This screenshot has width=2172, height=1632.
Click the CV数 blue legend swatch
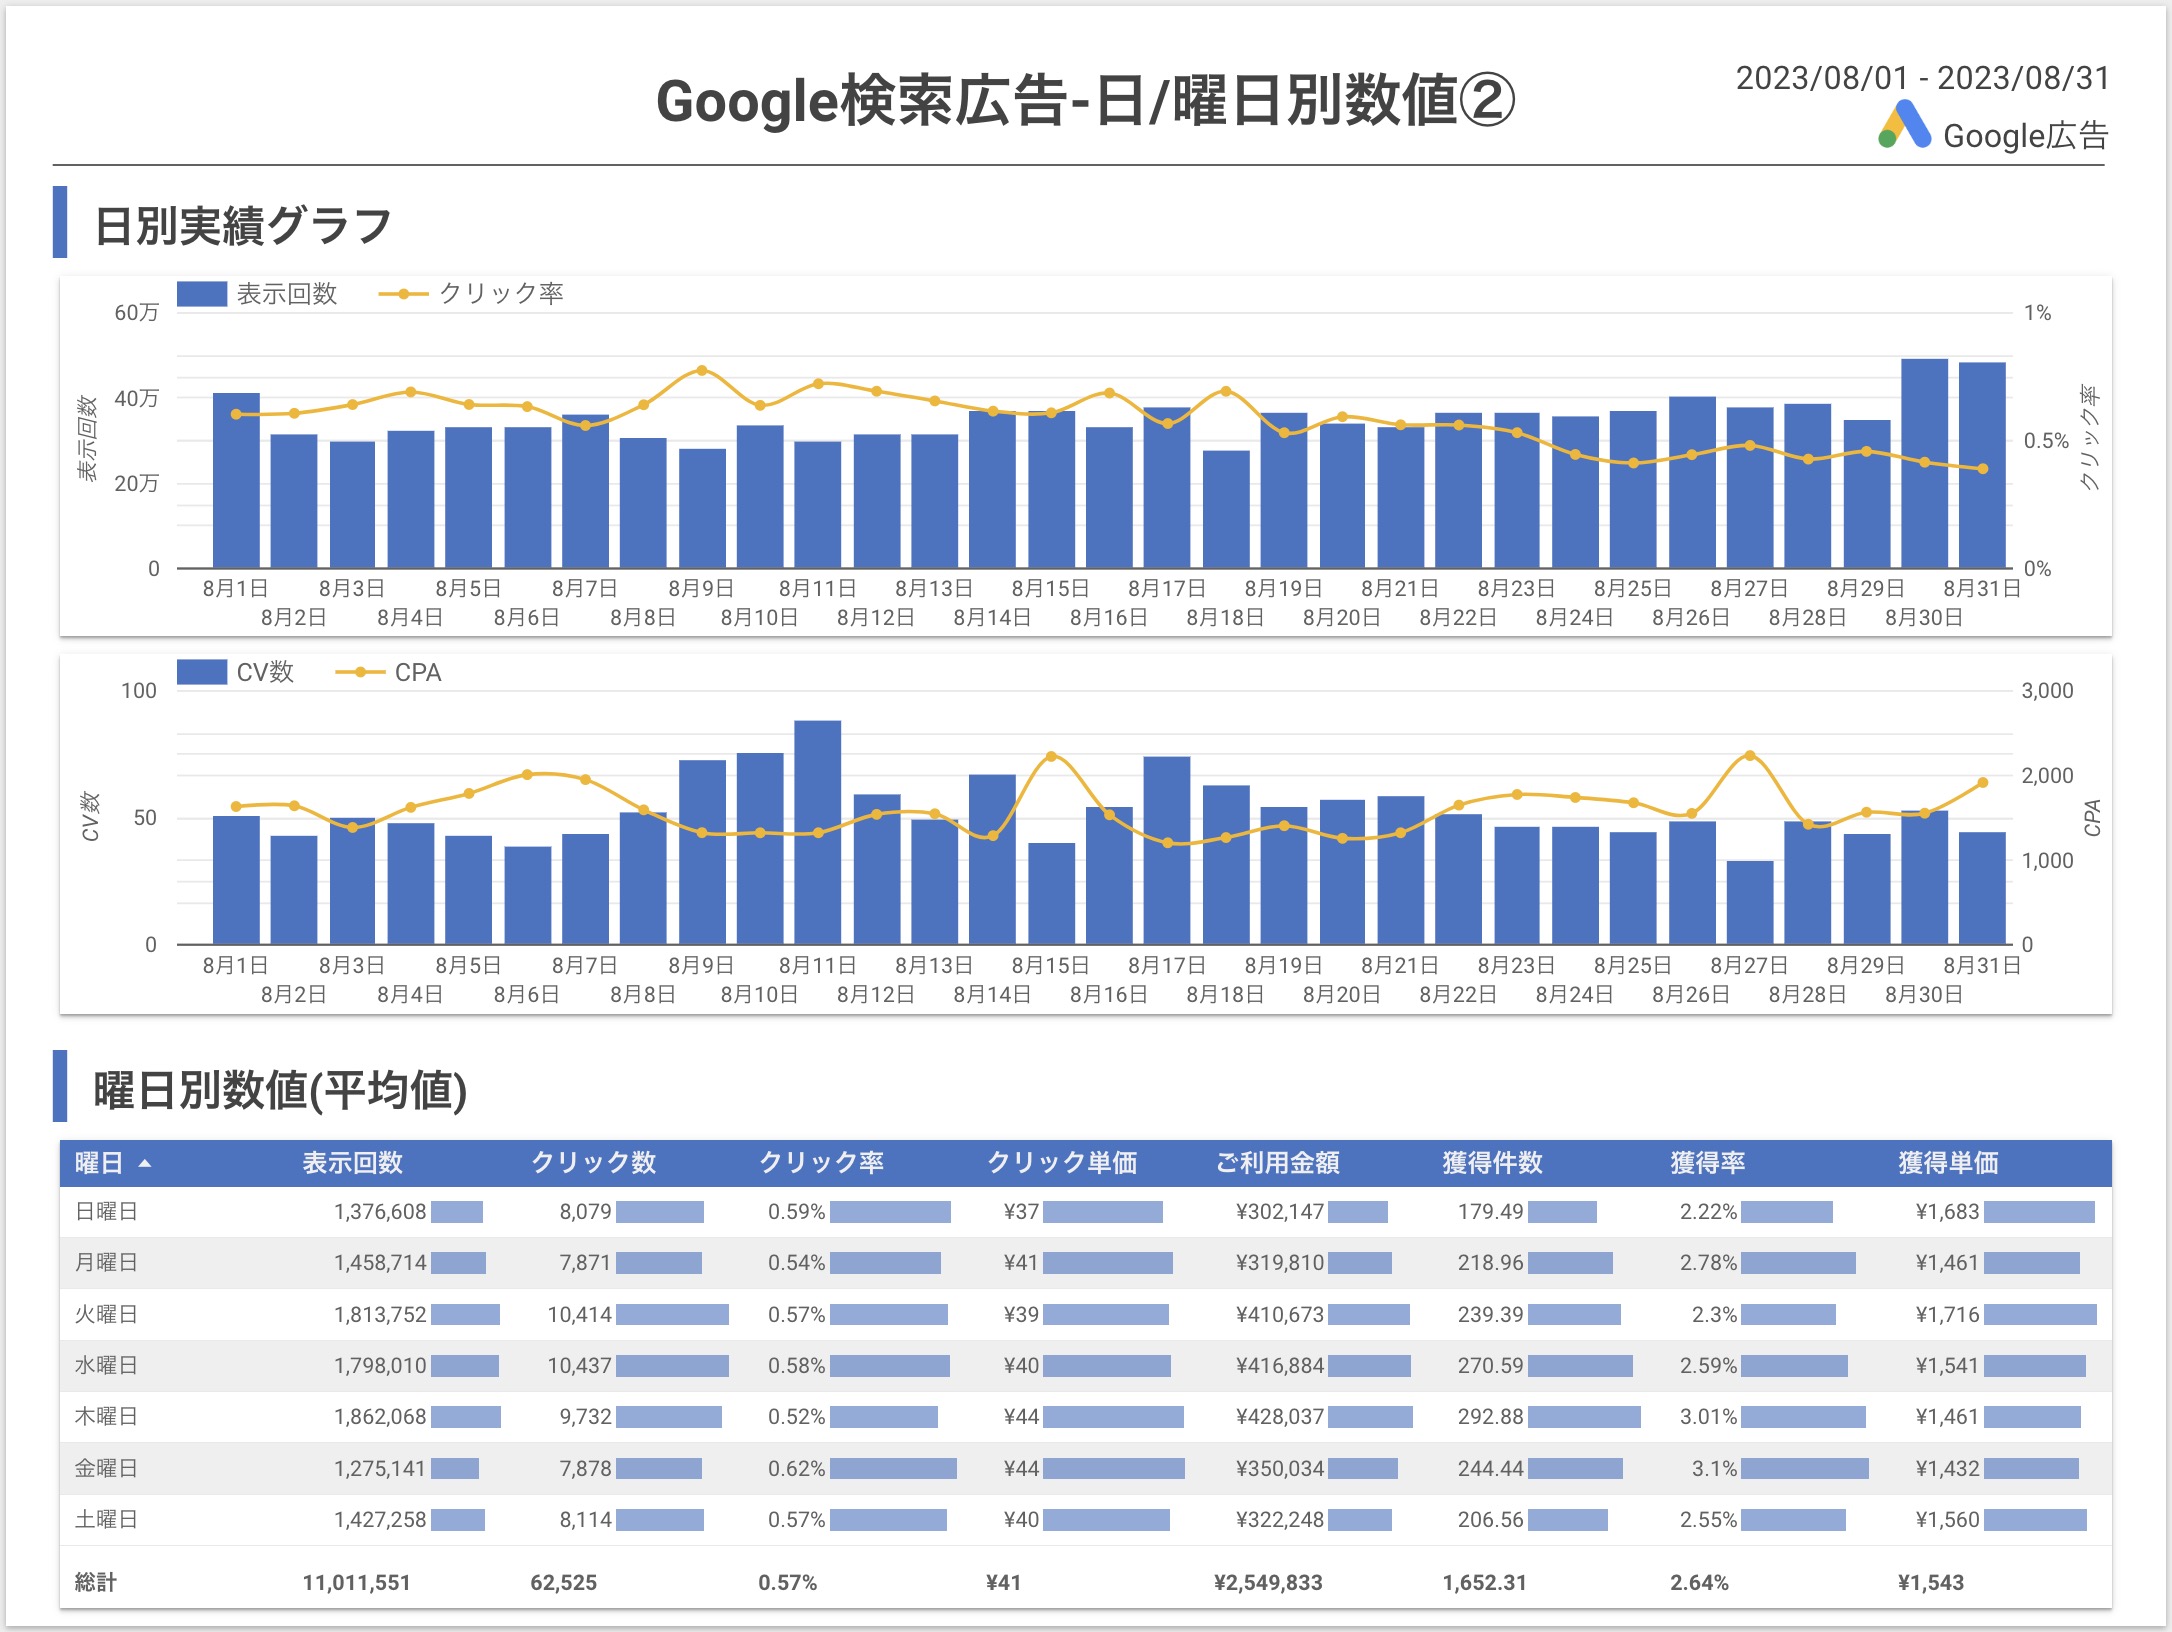[x=202, y=672]
